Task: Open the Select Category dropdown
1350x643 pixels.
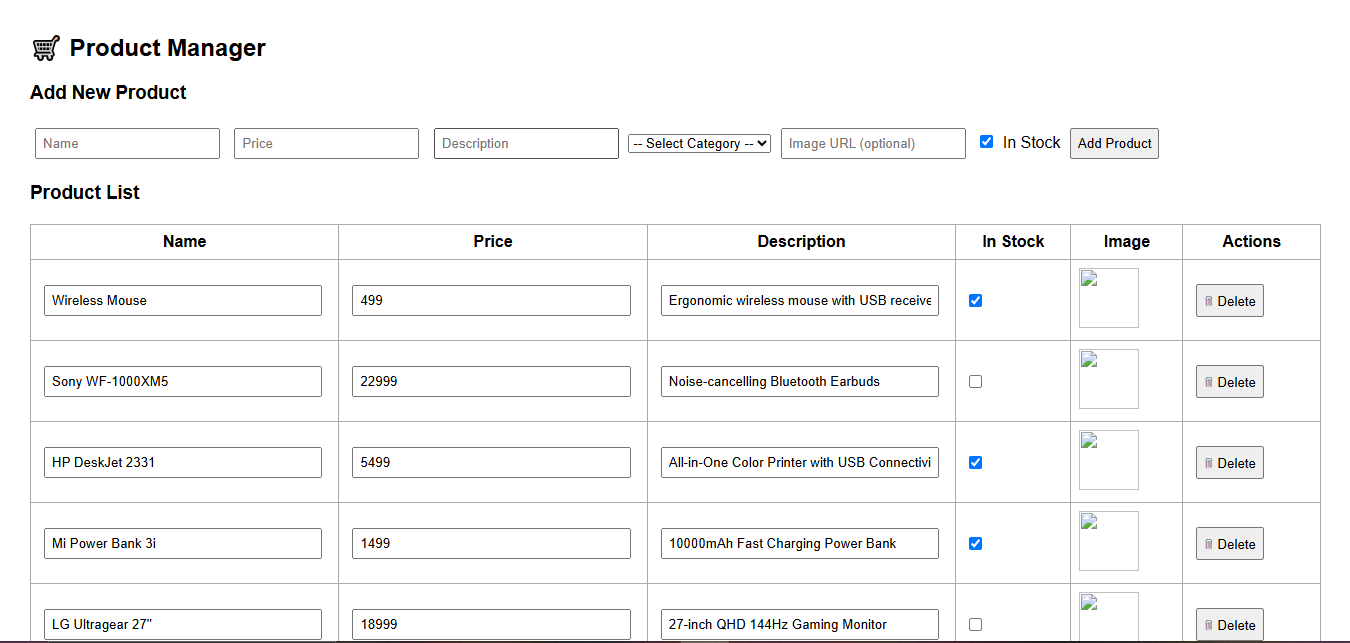Action: [698, 143]
